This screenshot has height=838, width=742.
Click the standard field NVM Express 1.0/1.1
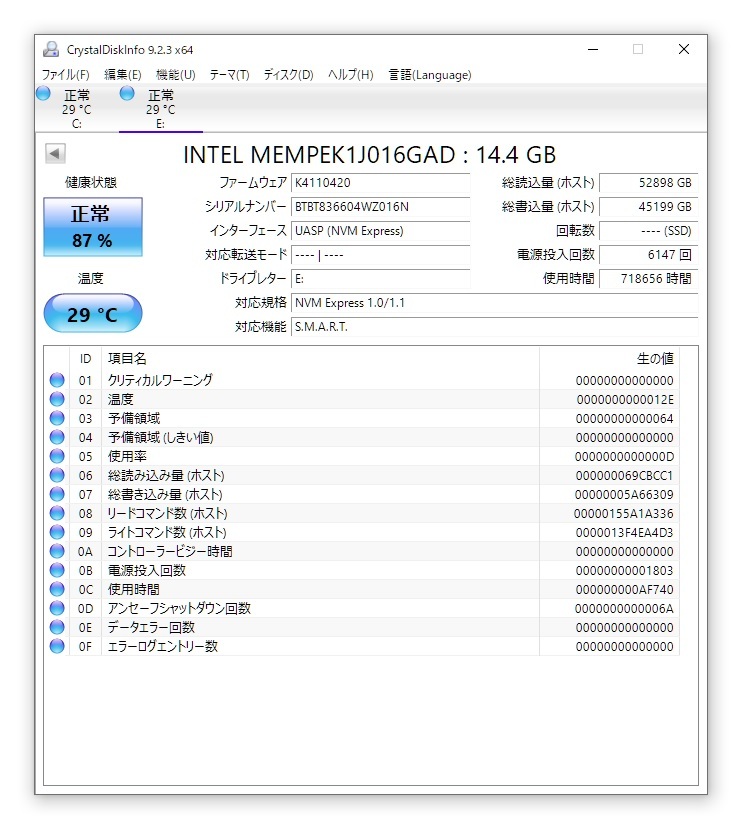pyautogui.click(x=494, y=303)
